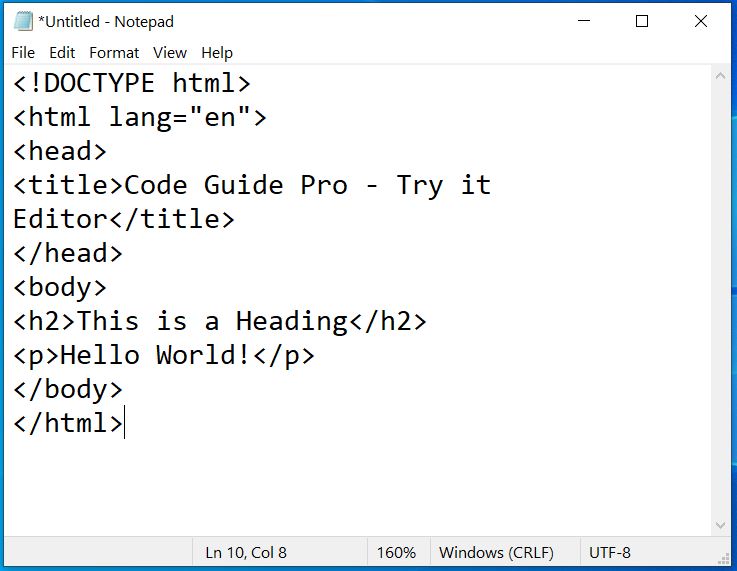Click the closing </html> tag line
The image size is (737, 571).
(68, 423)
